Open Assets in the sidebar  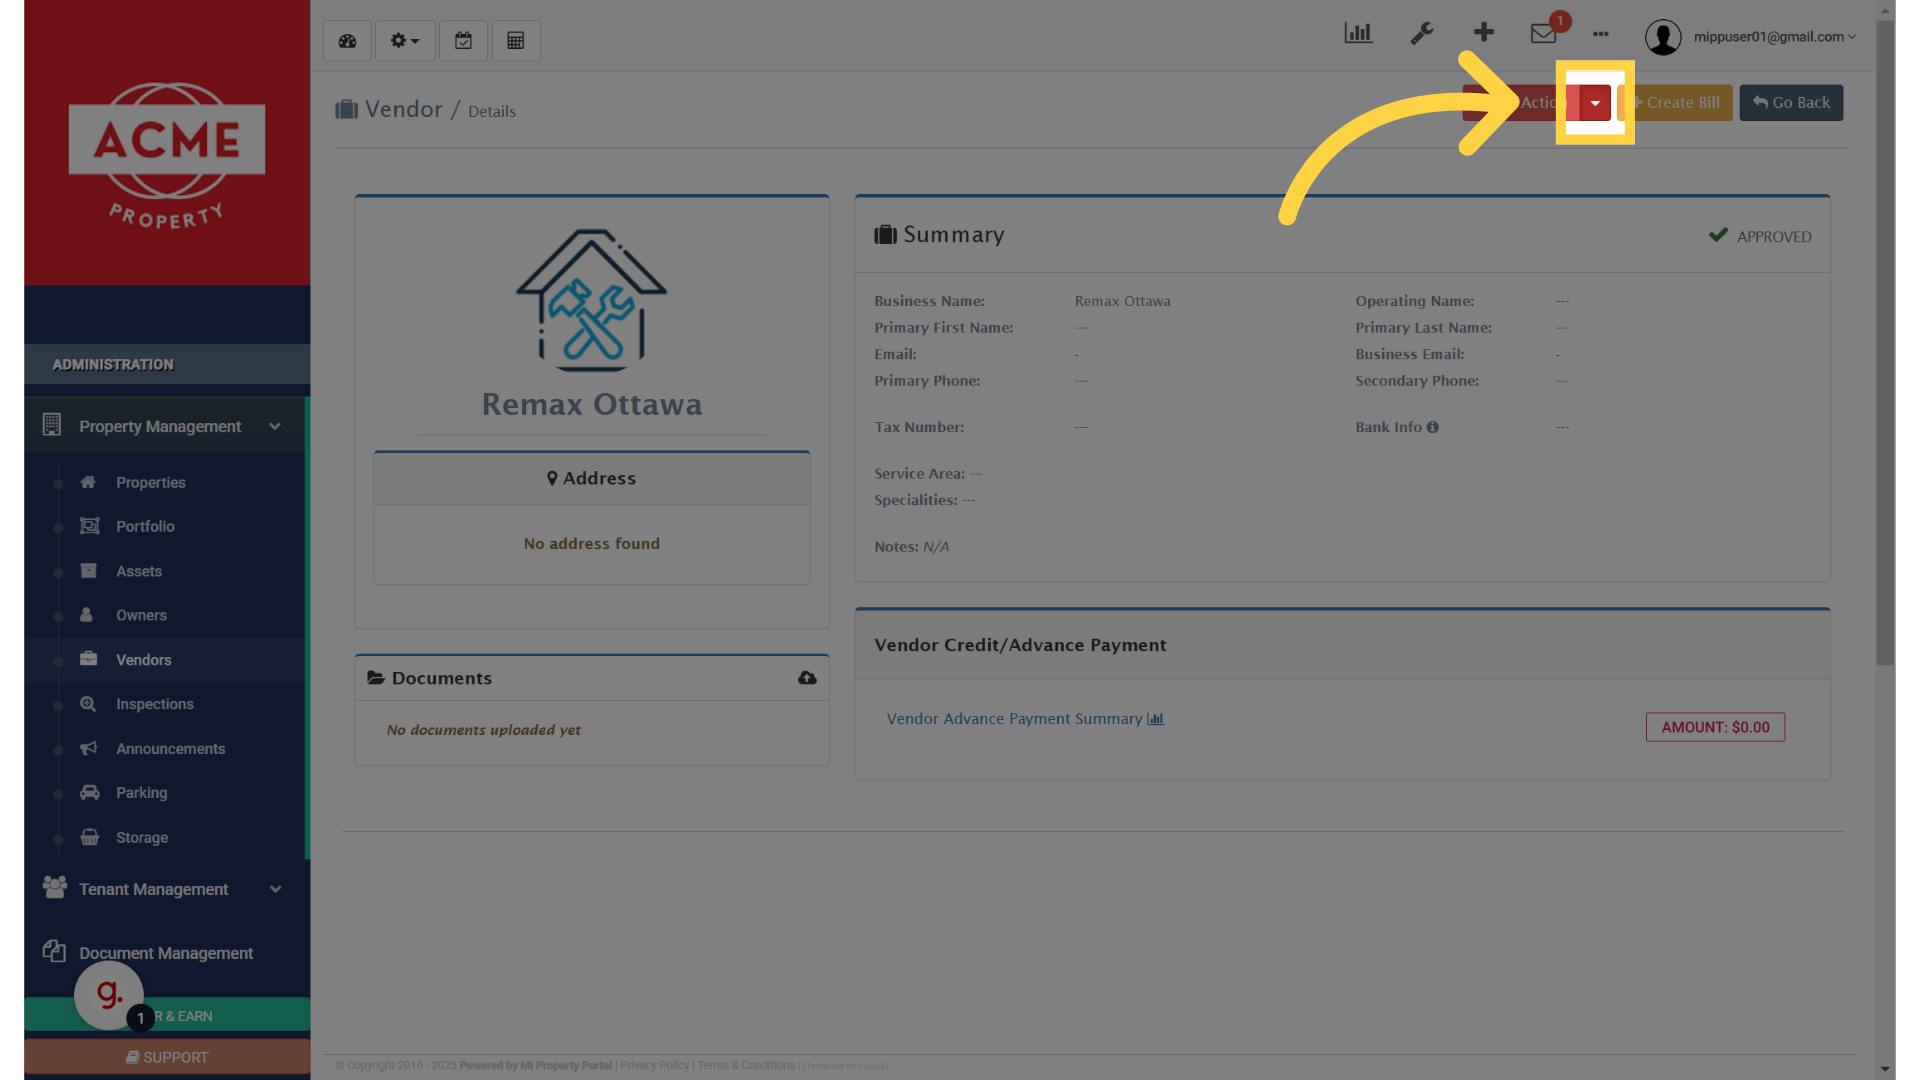(x=139, y=572)
